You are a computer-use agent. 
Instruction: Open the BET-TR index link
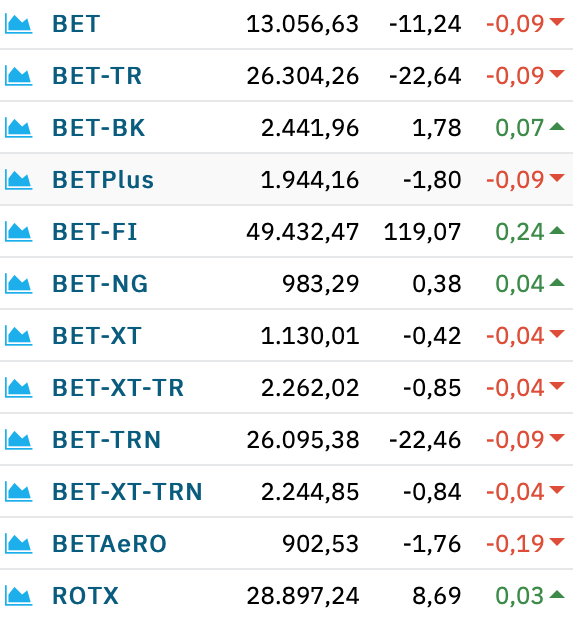(97, 76)
